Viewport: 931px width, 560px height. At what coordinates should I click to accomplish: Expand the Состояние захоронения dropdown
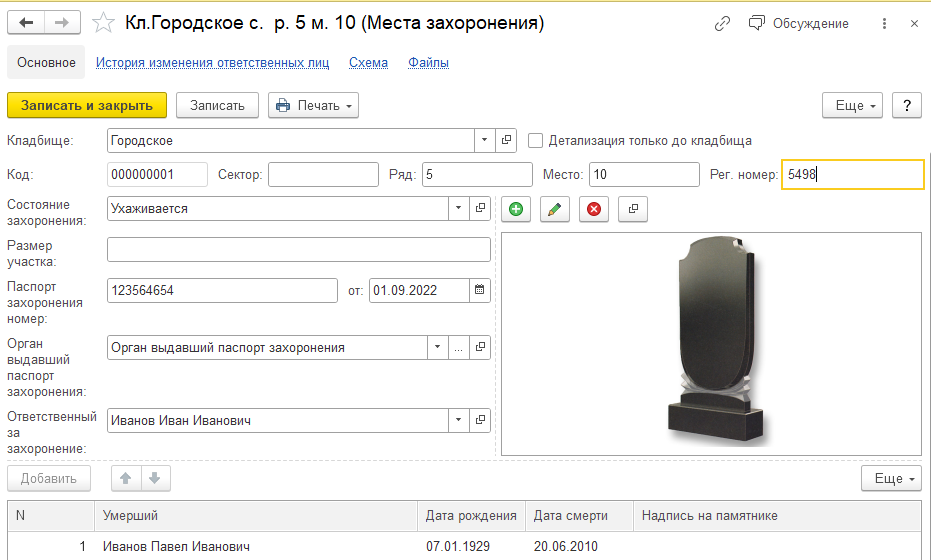(x=458, y=208)
